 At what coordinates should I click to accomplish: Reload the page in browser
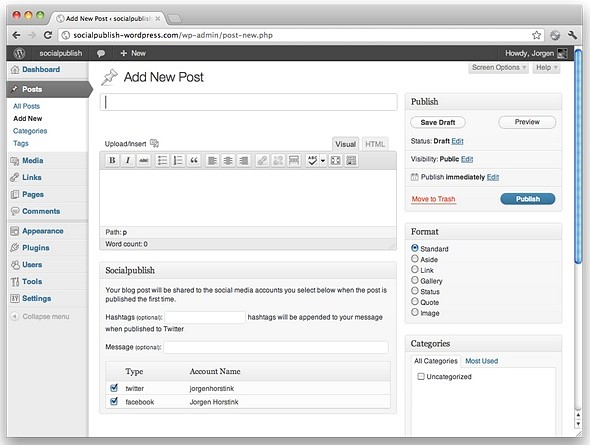[x=48, y=35]
